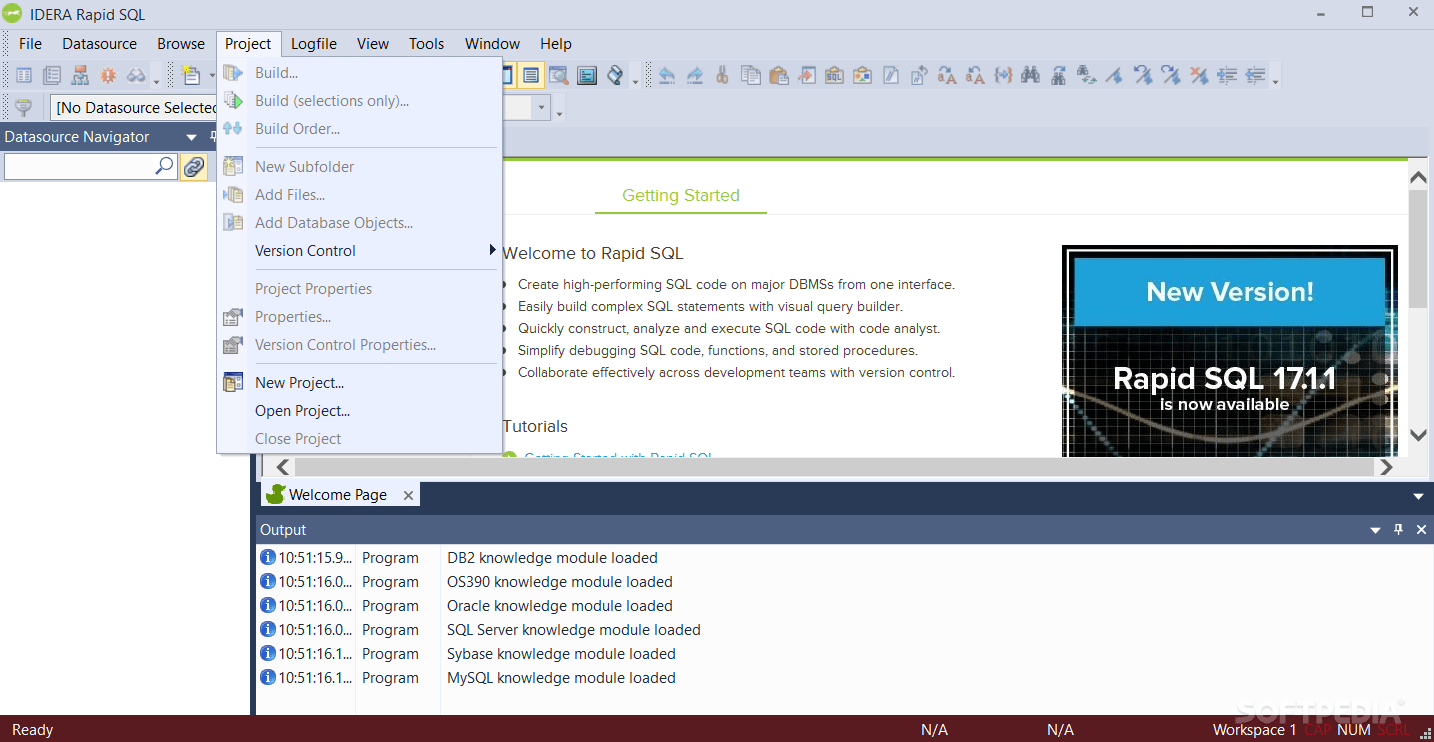Click the Copy documents icon

tap(750, 75)
